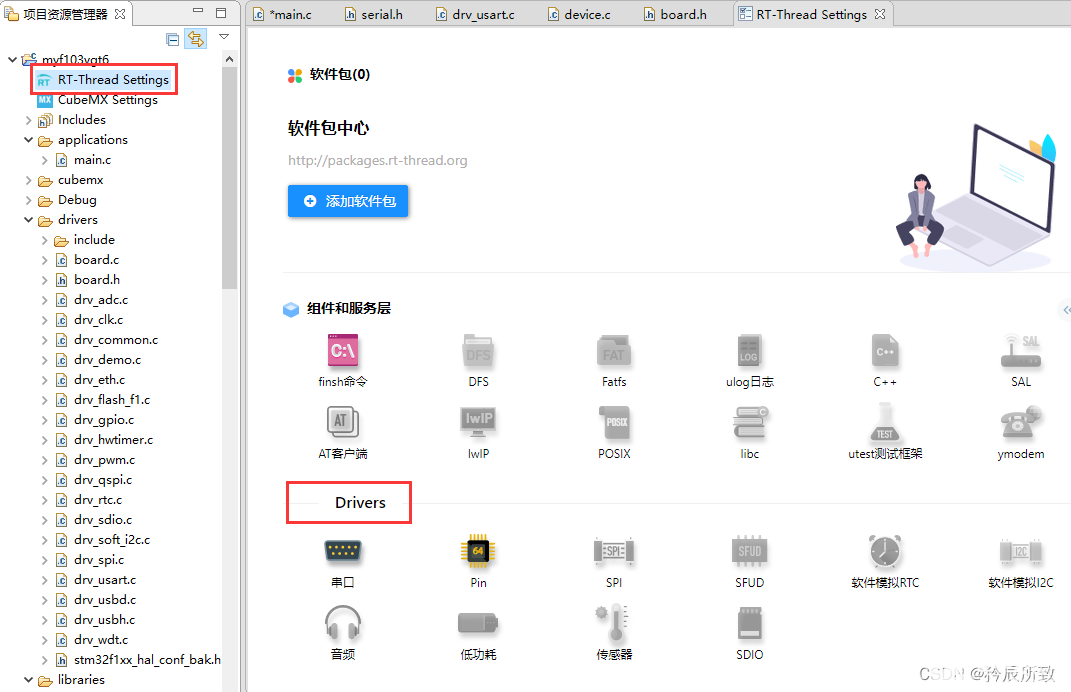
Task: Enable the 低功耗 low power icon
Action: coord(478,623)
